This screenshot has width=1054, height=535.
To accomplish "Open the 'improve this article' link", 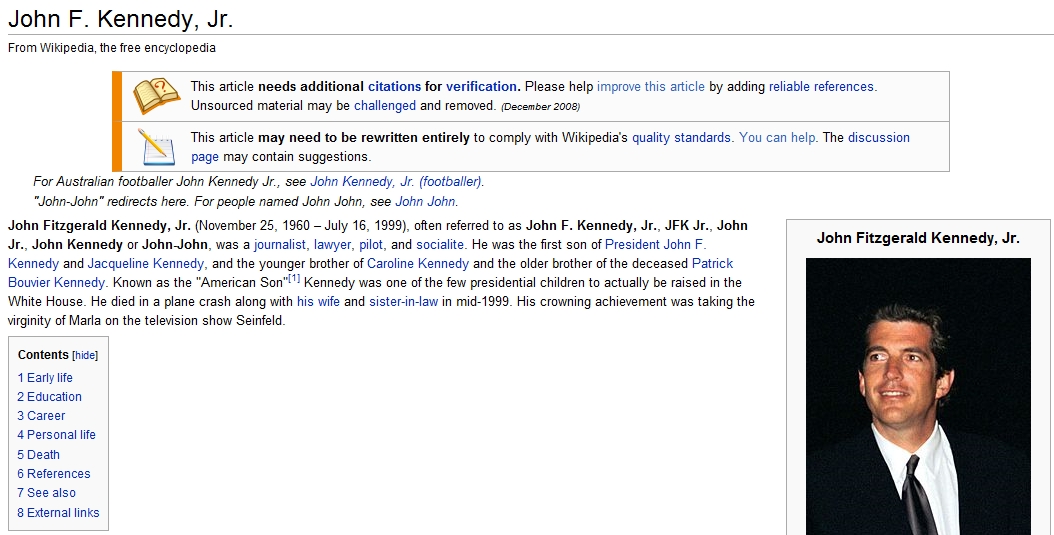I will pyautogui.click(x=651, y=87).
